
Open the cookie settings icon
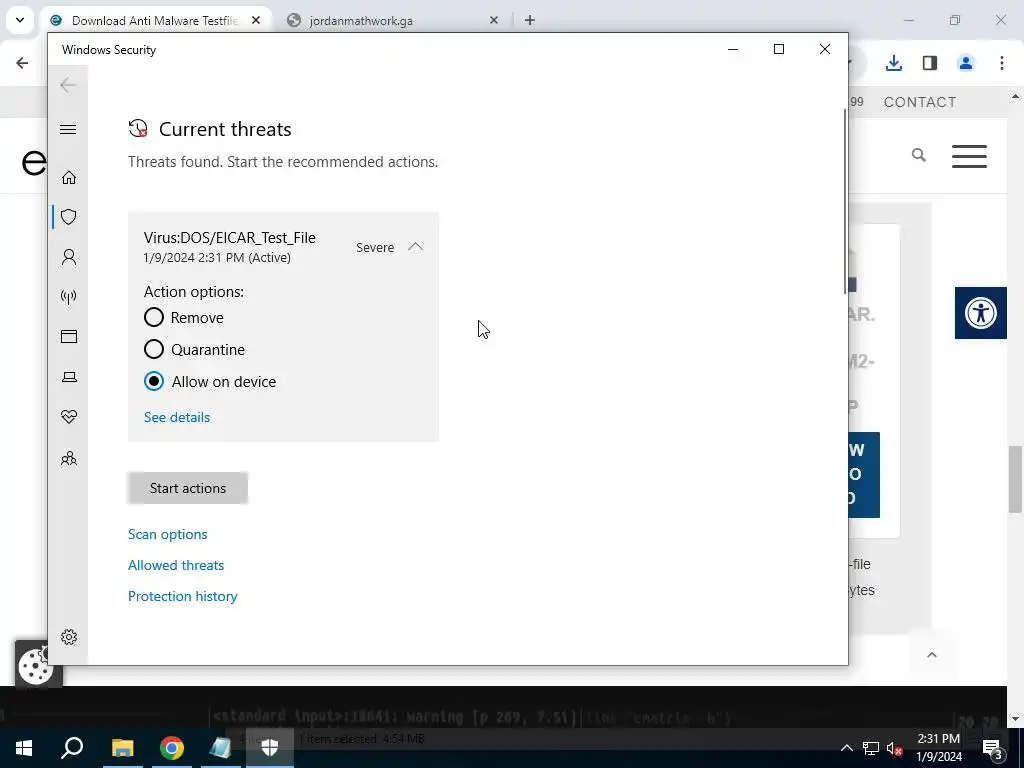tap(35, 665)
